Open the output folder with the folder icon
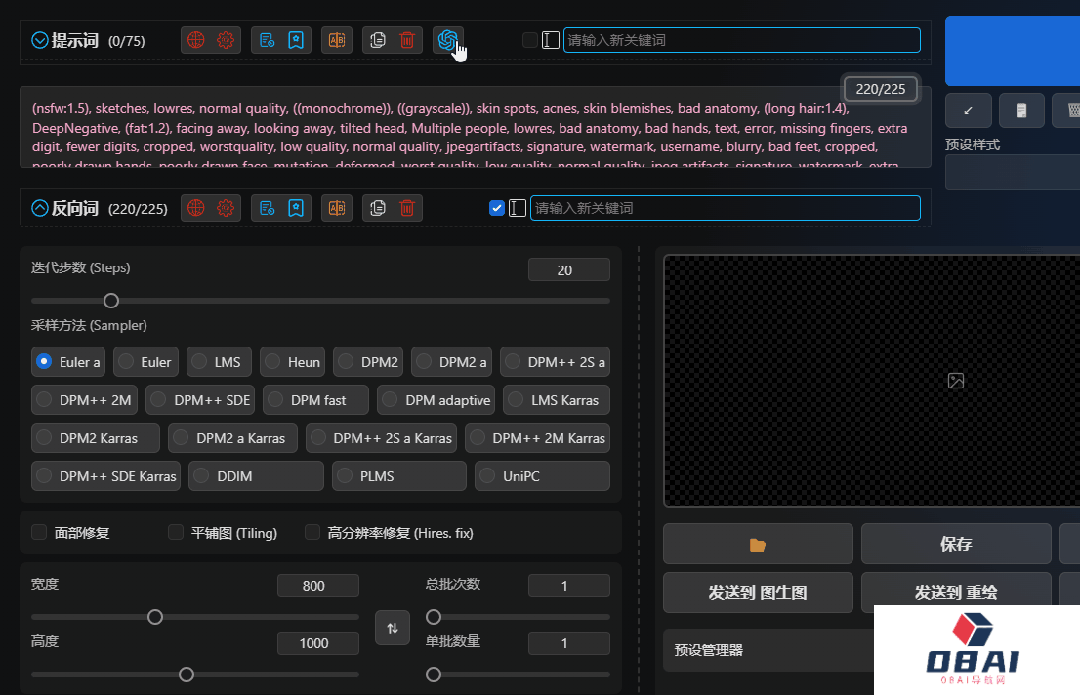1080x695 pixels. point(757,545)
